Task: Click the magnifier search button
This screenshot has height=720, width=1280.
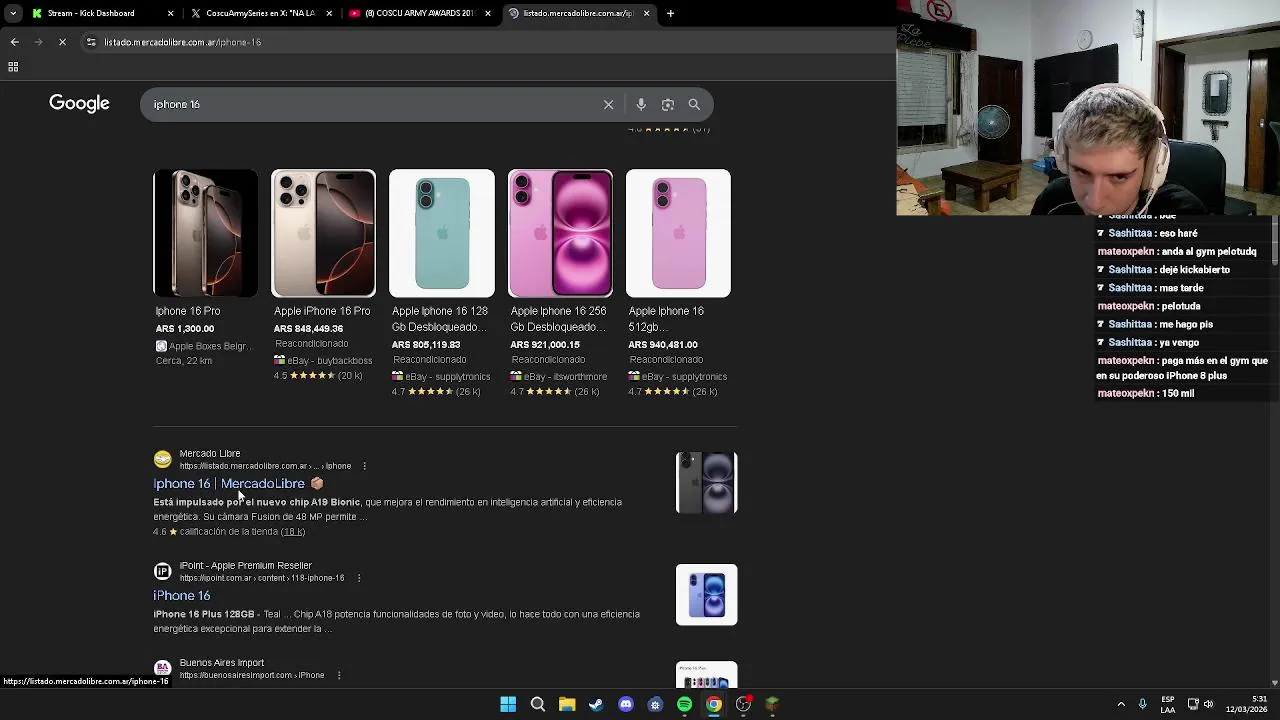Action: click(x=694, y=104)
